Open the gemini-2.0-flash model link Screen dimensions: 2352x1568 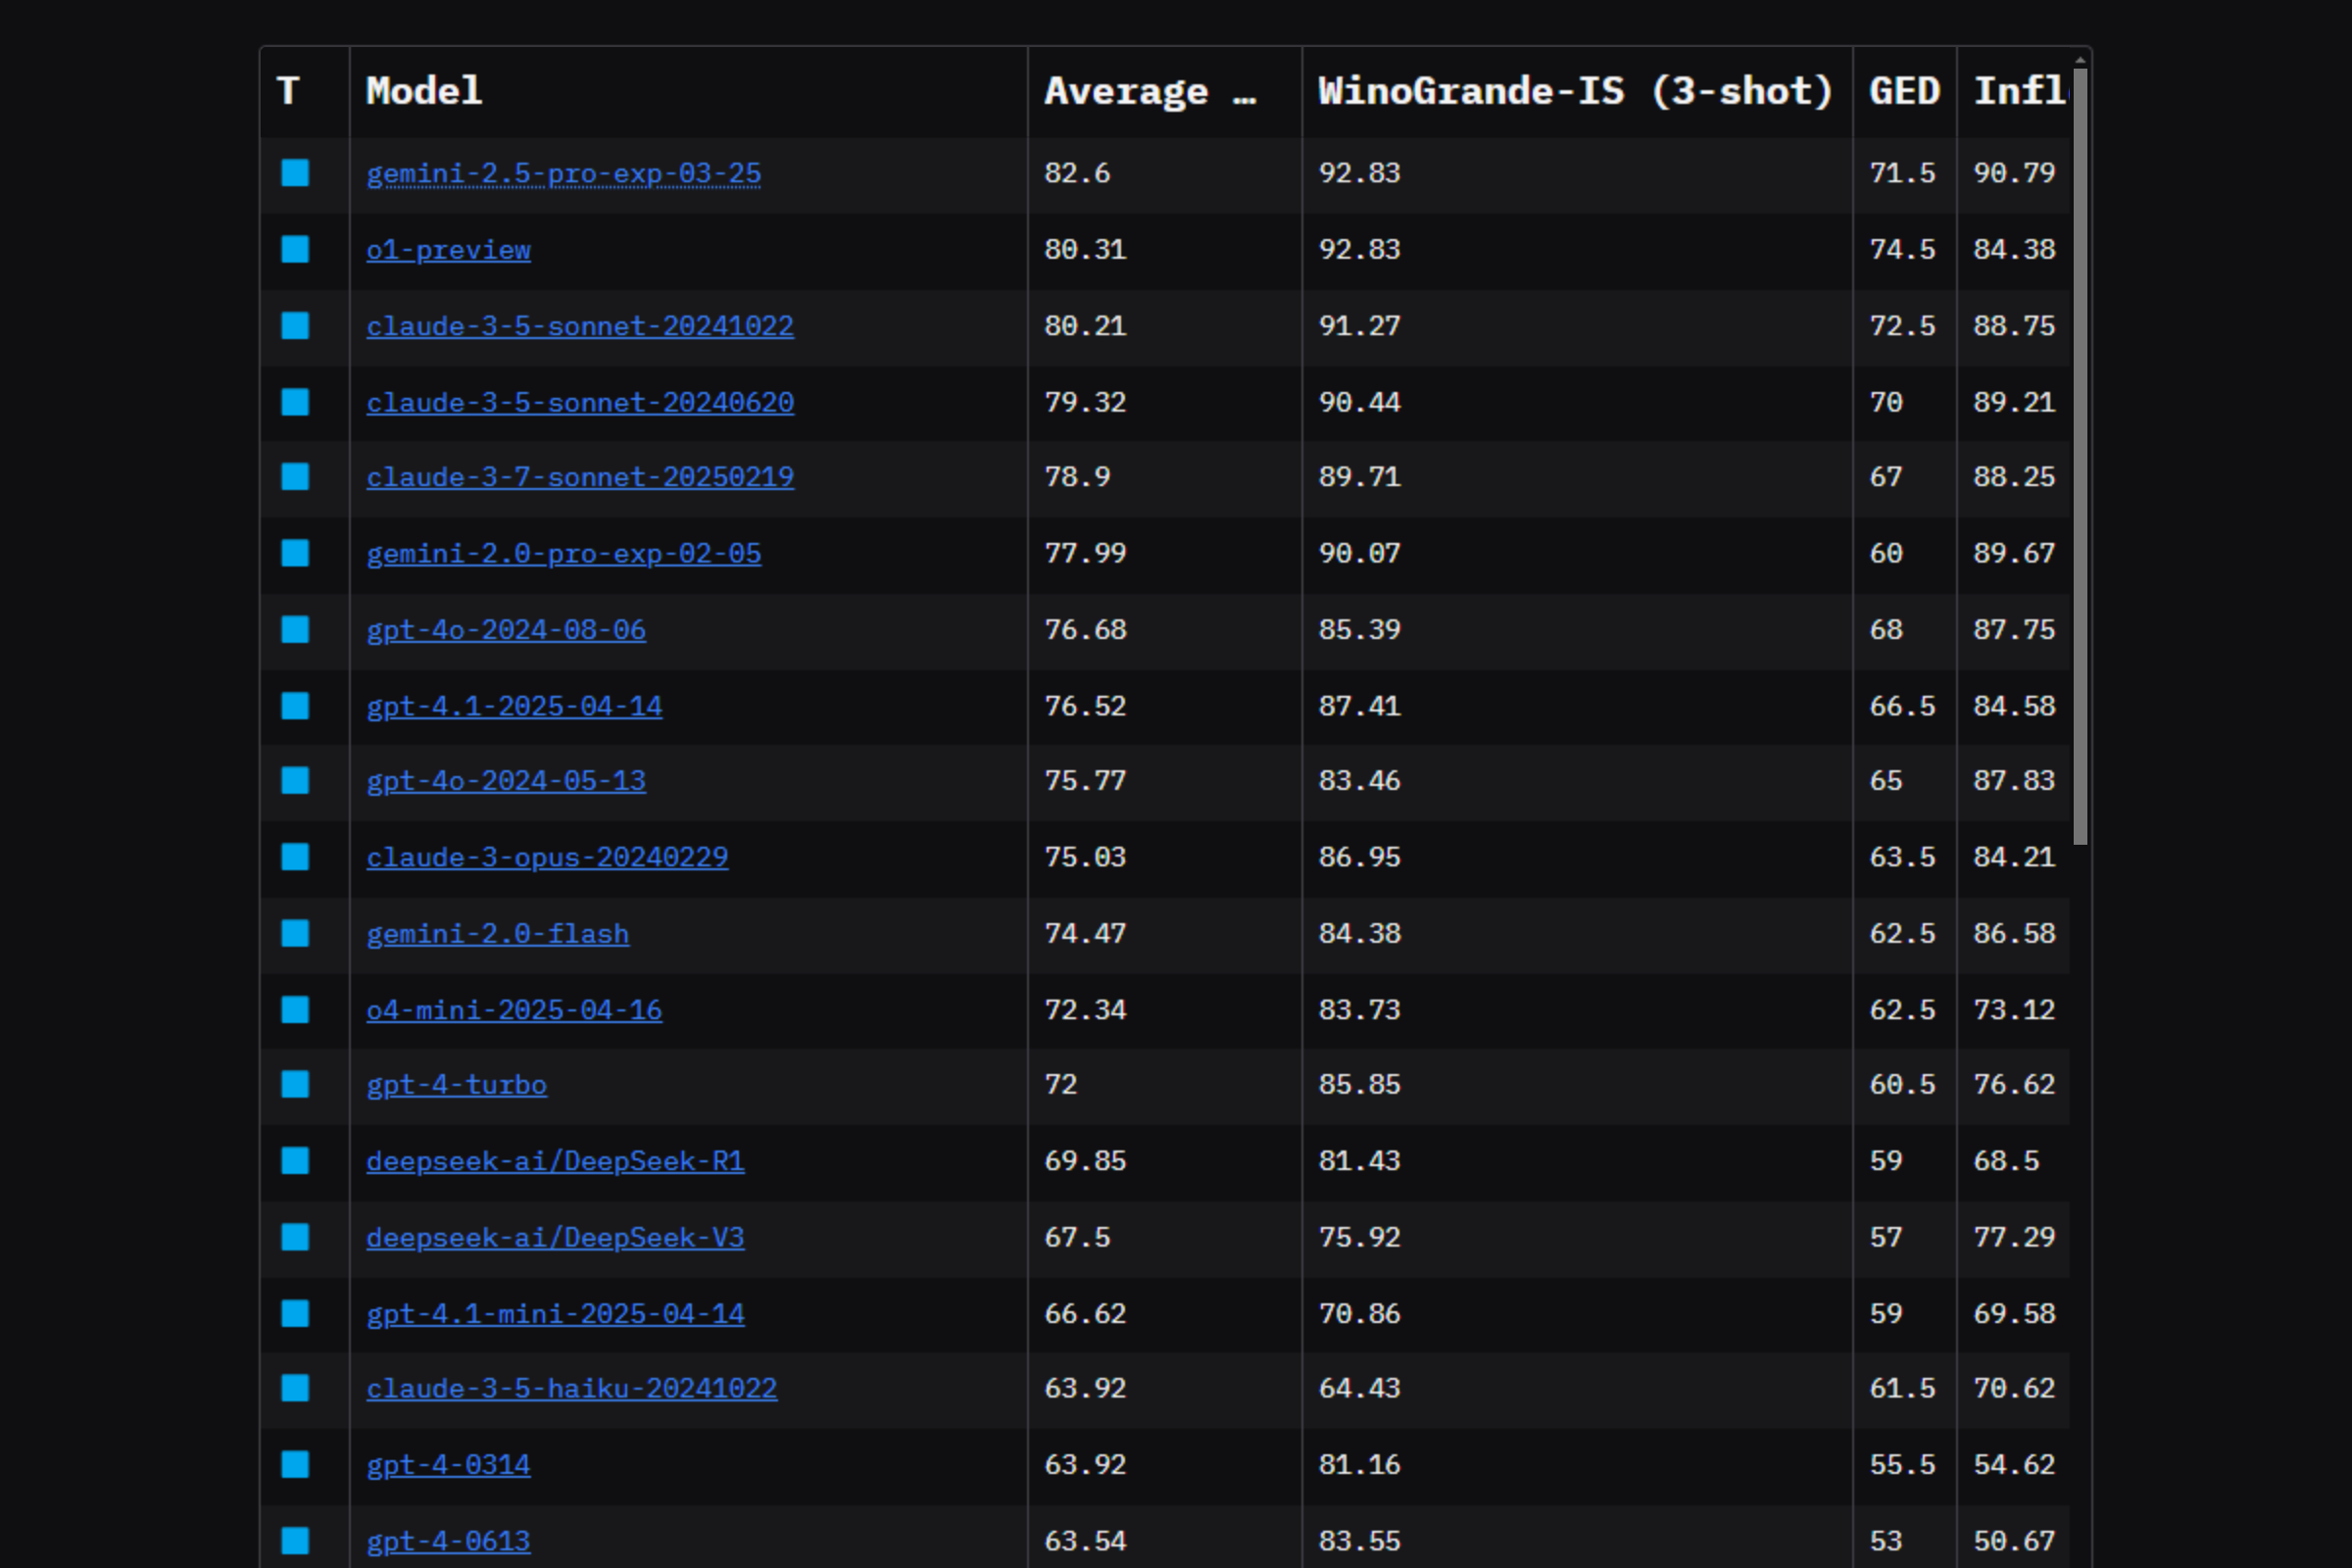[498, 935]
